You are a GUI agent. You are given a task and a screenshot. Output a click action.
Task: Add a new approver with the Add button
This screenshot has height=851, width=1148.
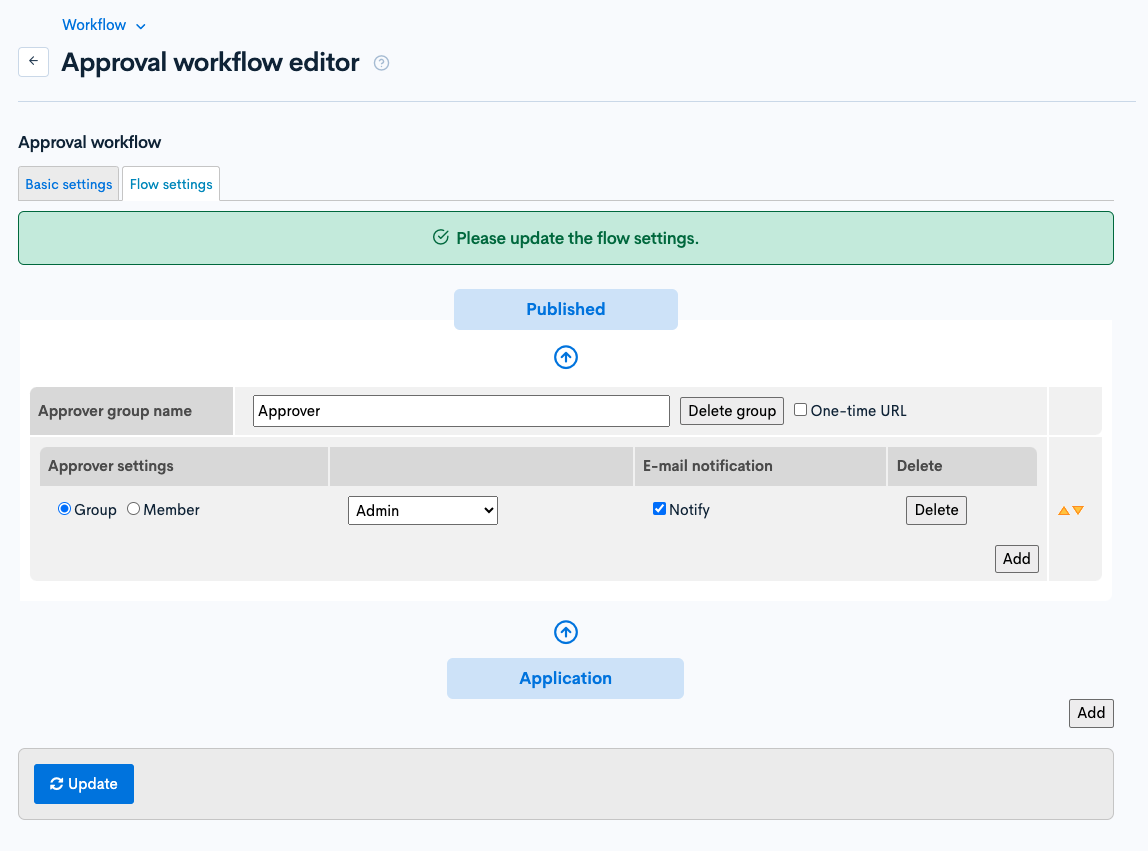point(1016,558)
